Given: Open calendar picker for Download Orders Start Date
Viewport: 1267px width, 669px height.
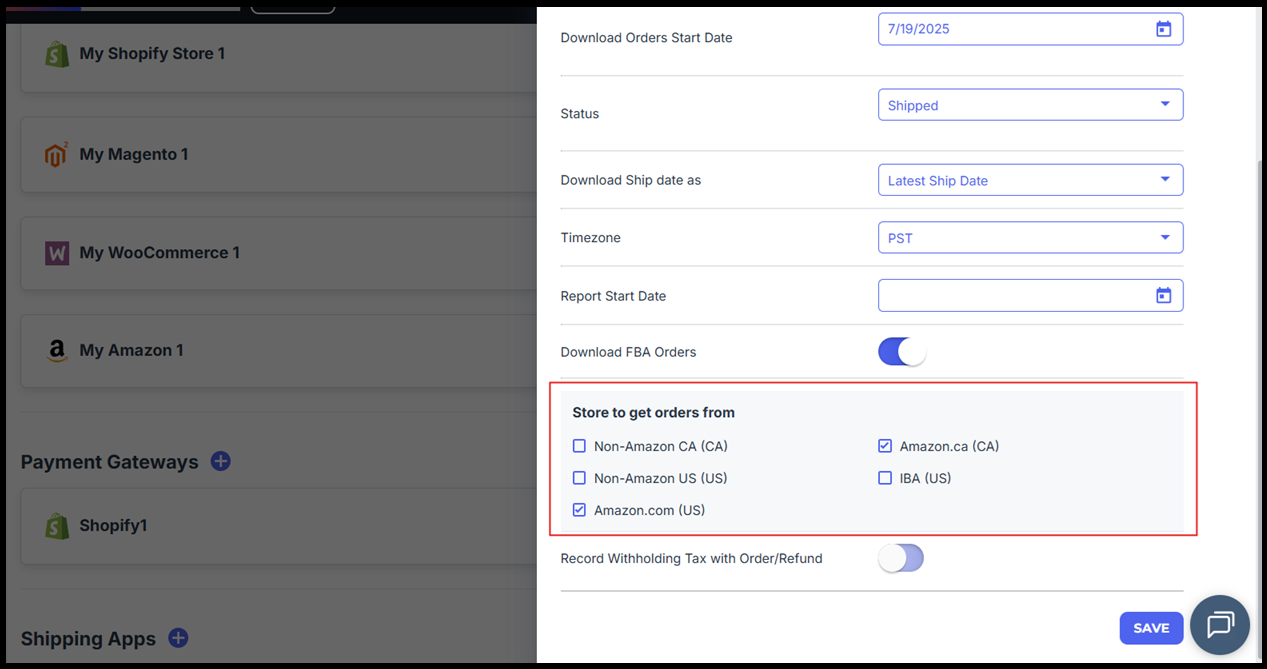Looking at the screenshot, I should pos(1163,29).
